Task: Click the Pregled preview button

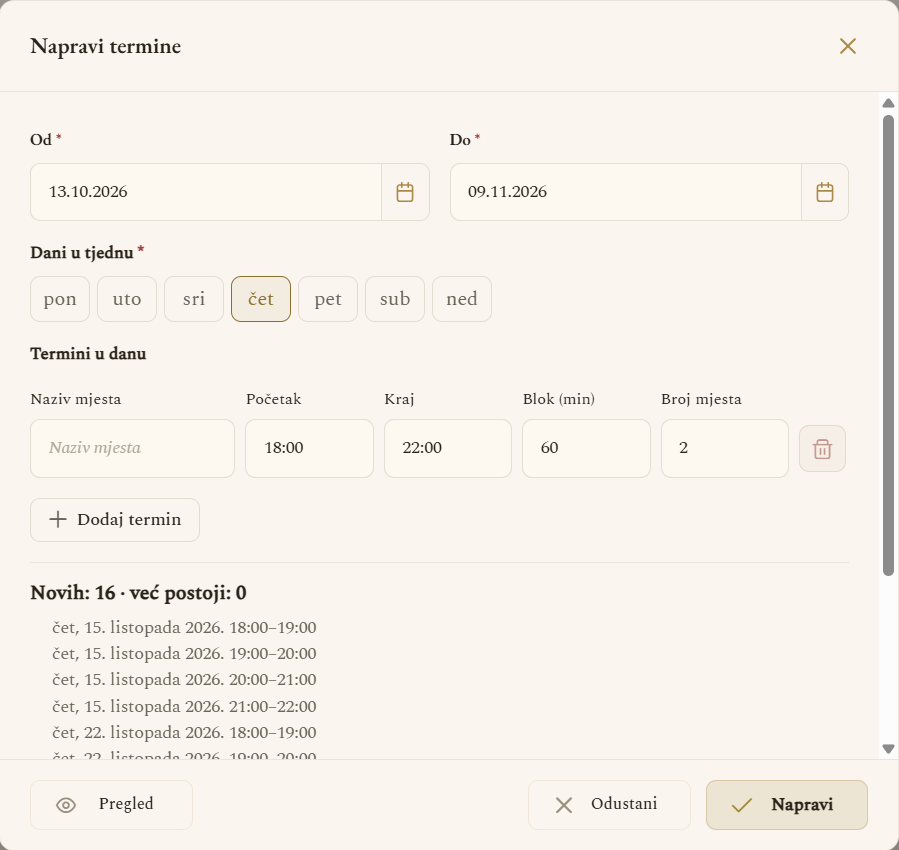Action: point(111,805)
